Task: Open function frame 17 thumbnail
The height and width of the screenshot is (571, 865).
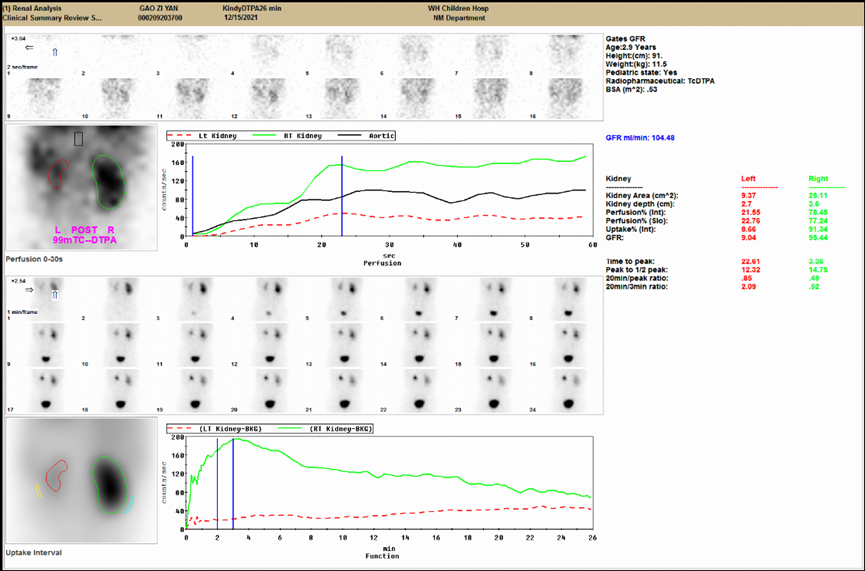Action: coord(42,391)
